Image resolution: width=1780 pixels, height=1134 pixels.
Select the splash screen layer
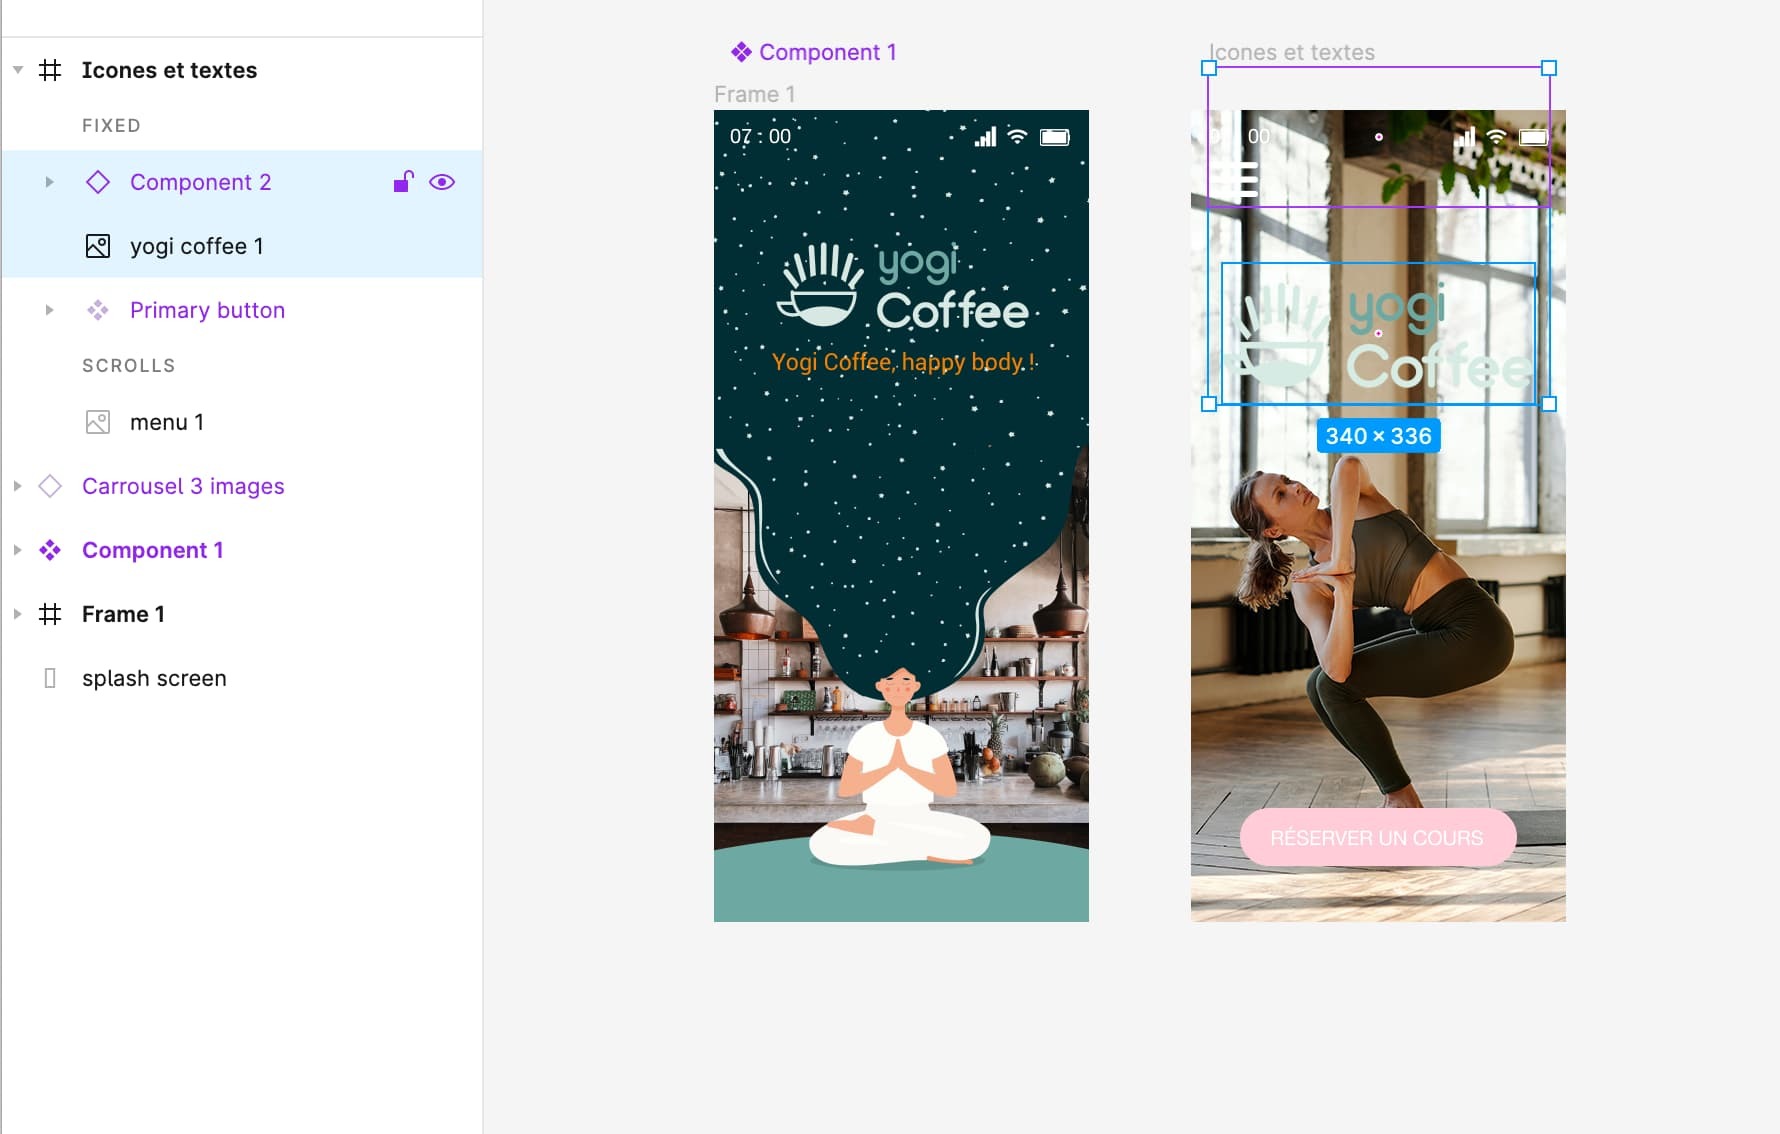(154, 678)
